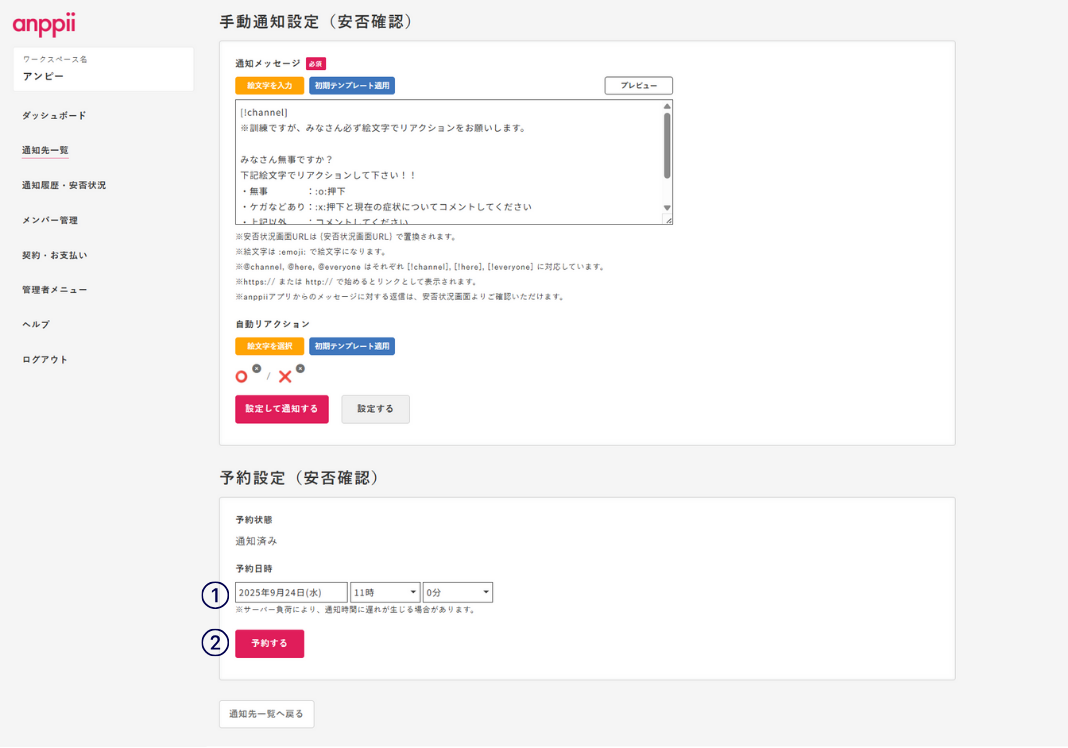
Task: Open the hour dropdown showing 11時
Action: 385,593
